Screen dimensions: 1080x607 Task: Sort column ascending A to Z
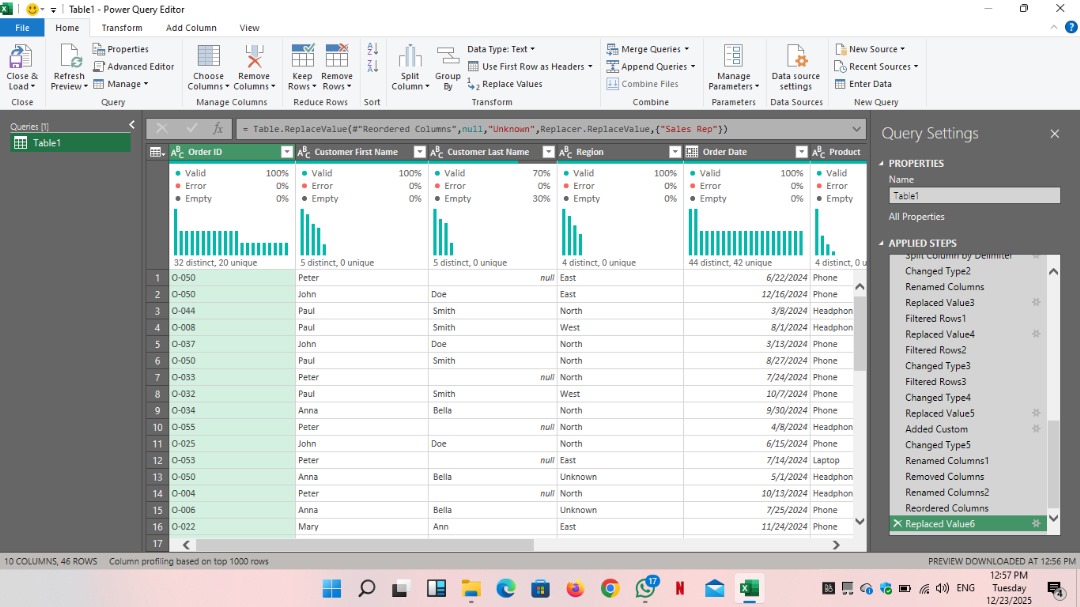(x=373, y=49)
